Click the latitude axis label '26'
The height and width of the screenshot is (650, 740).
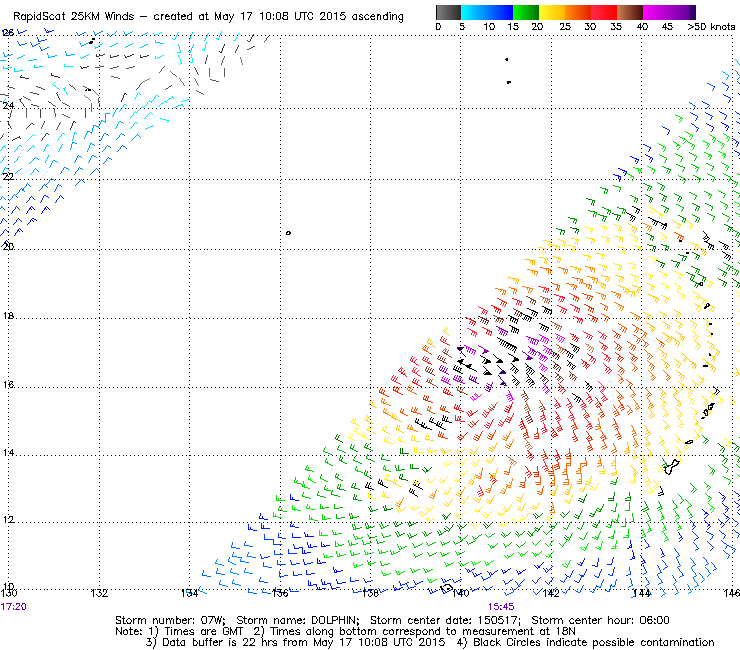[8, 33]
